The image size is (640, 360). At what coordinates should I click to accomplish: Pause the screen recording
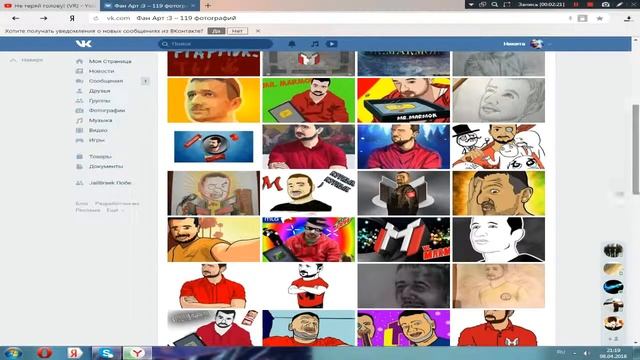pos(576,4)
